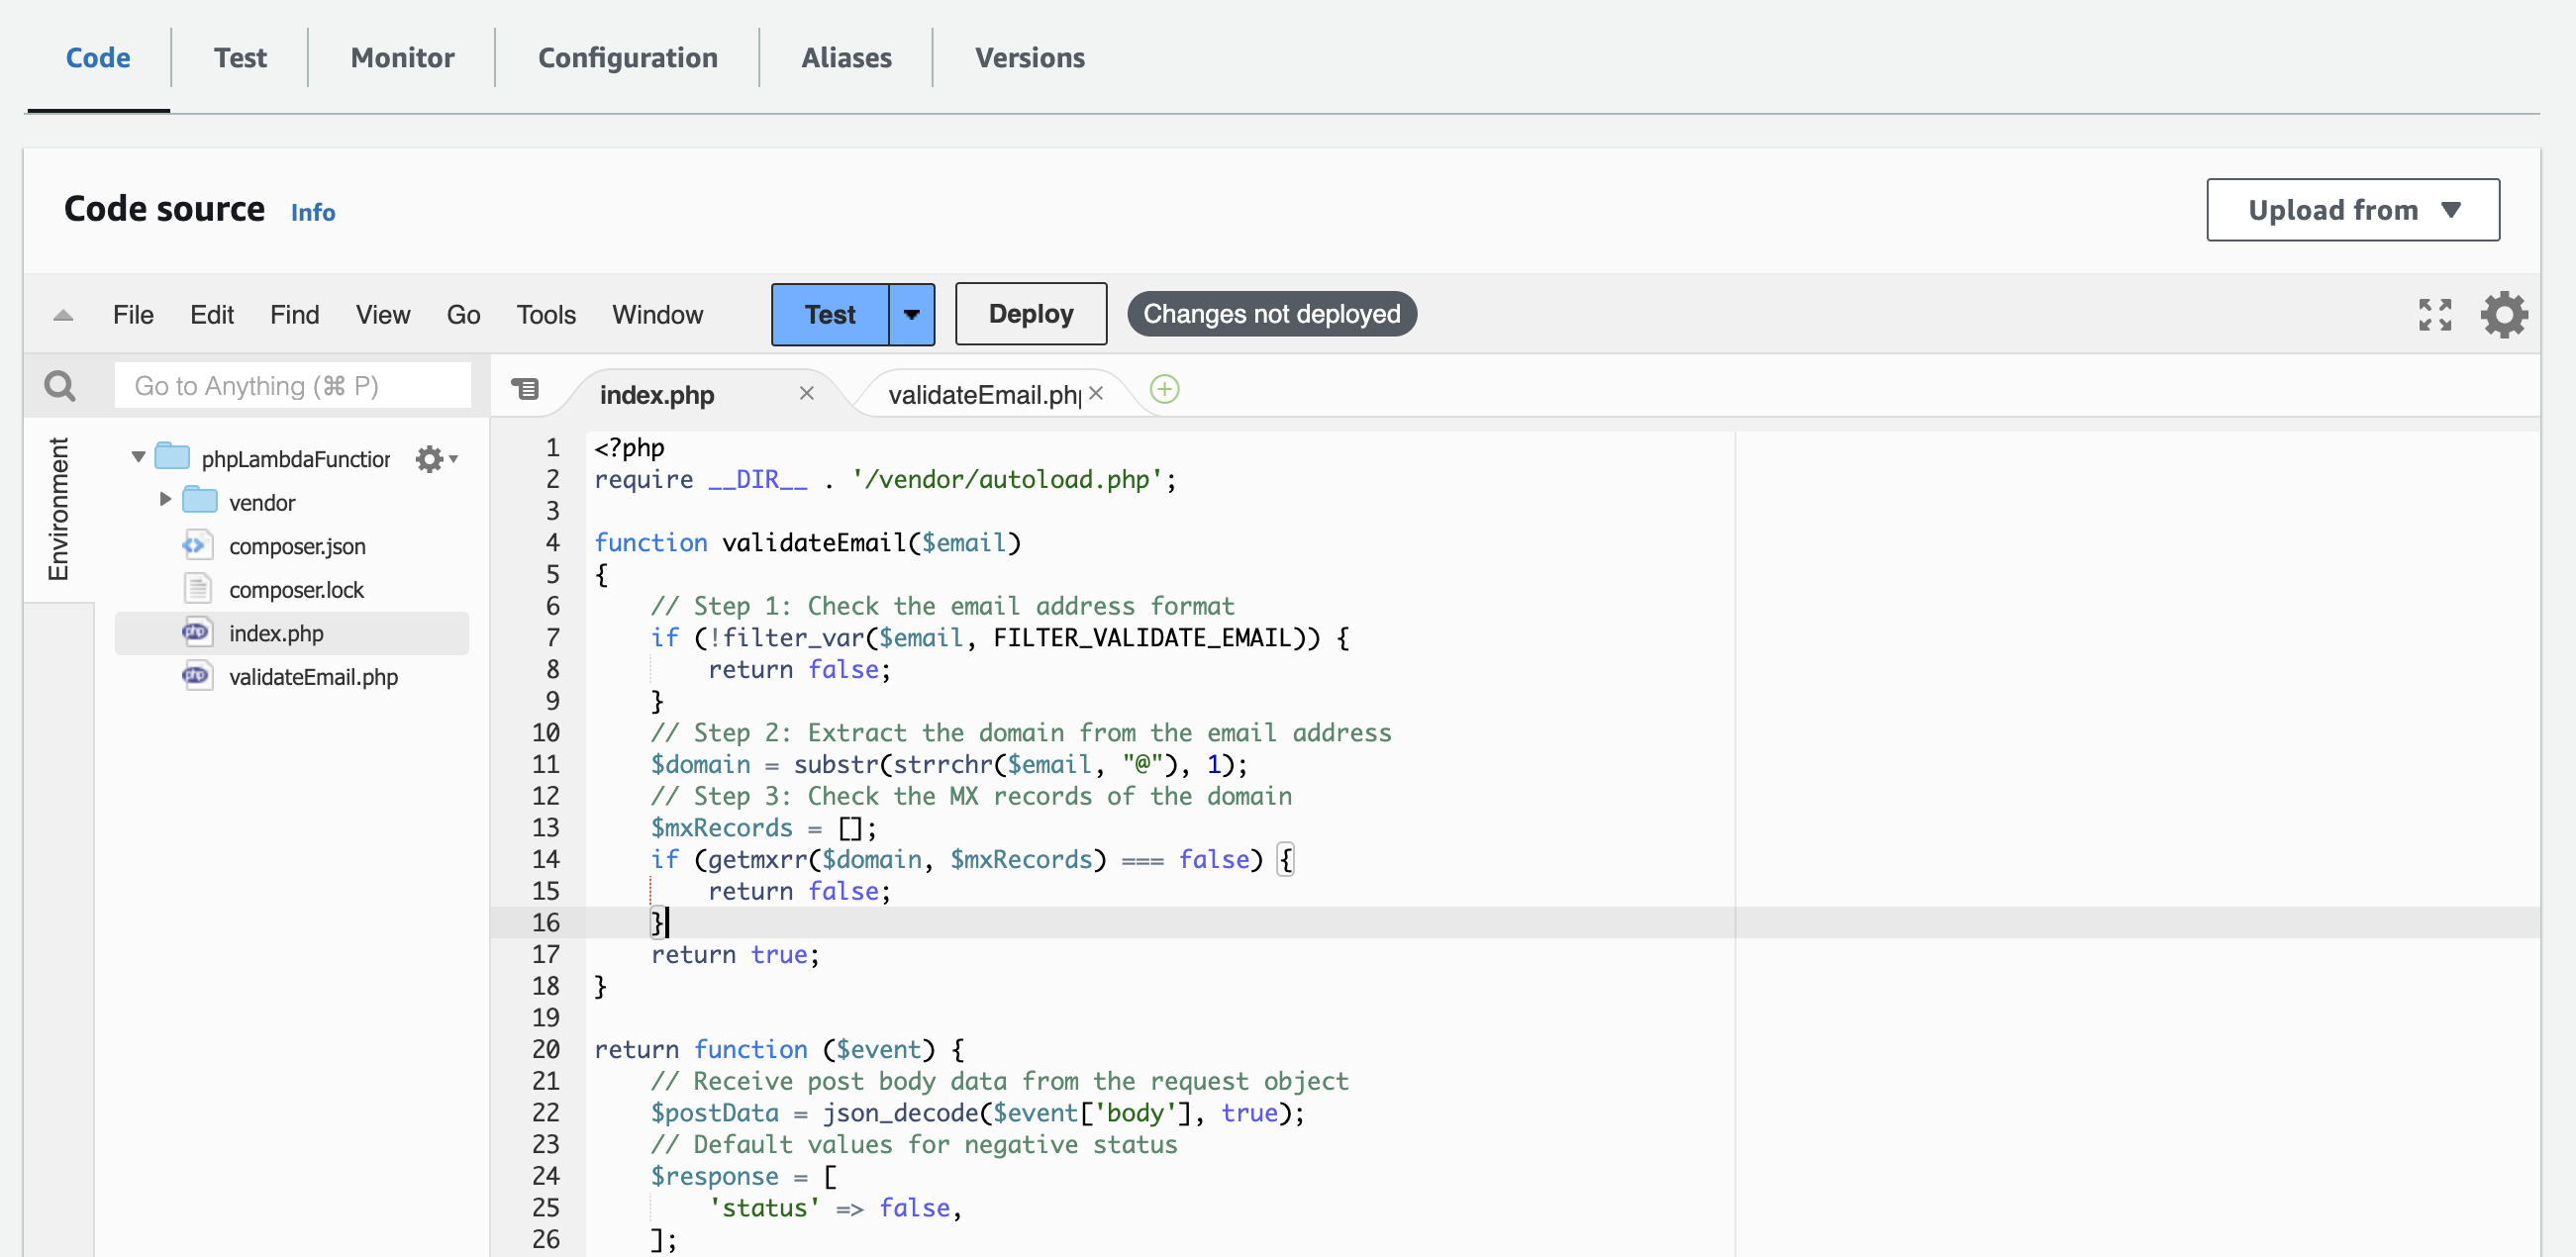Open the editor settings gear icon
Image resolution: width=2576 pixels, height=1257 pixels.
coord(2504,315)
